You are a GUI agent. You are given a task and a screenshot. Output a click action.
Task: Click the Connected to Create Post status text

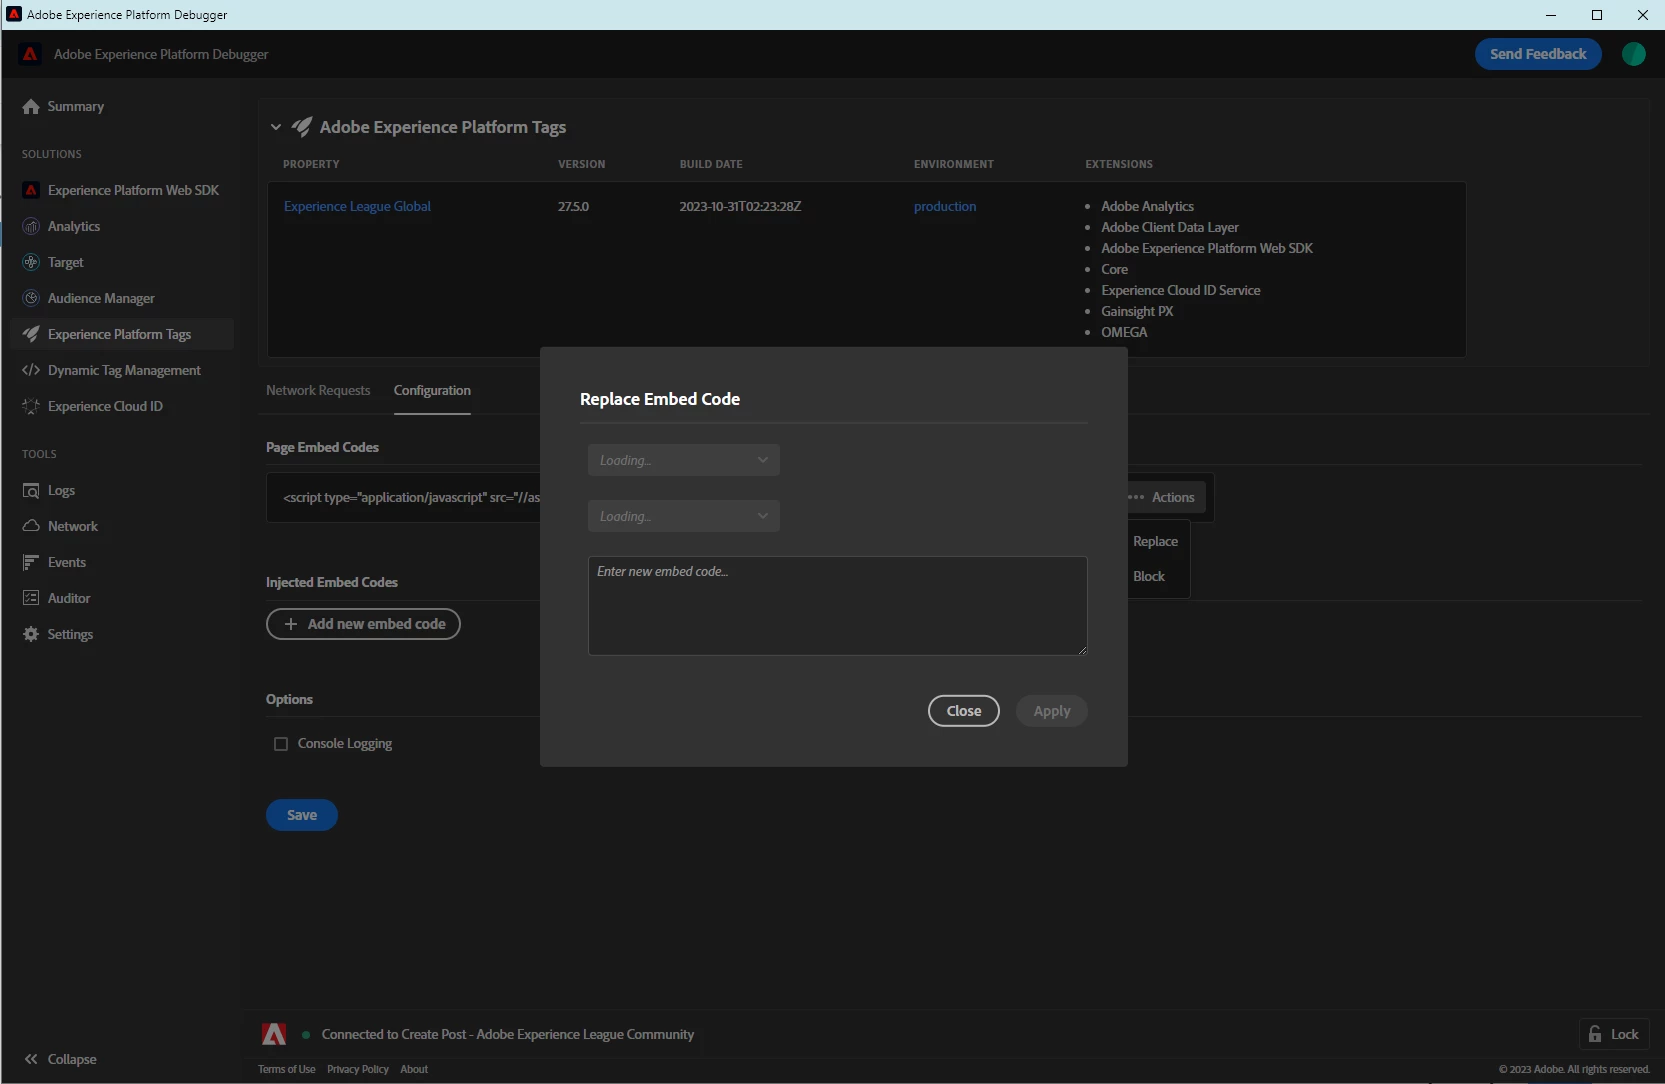(508, 1034)
